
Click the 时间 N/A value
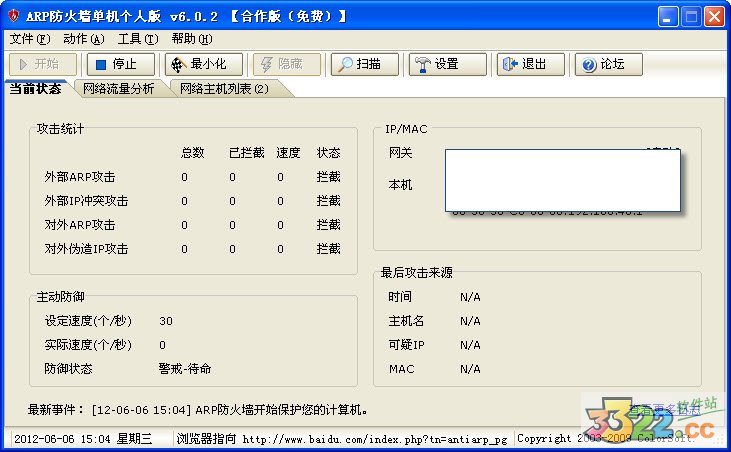[470, 297]
